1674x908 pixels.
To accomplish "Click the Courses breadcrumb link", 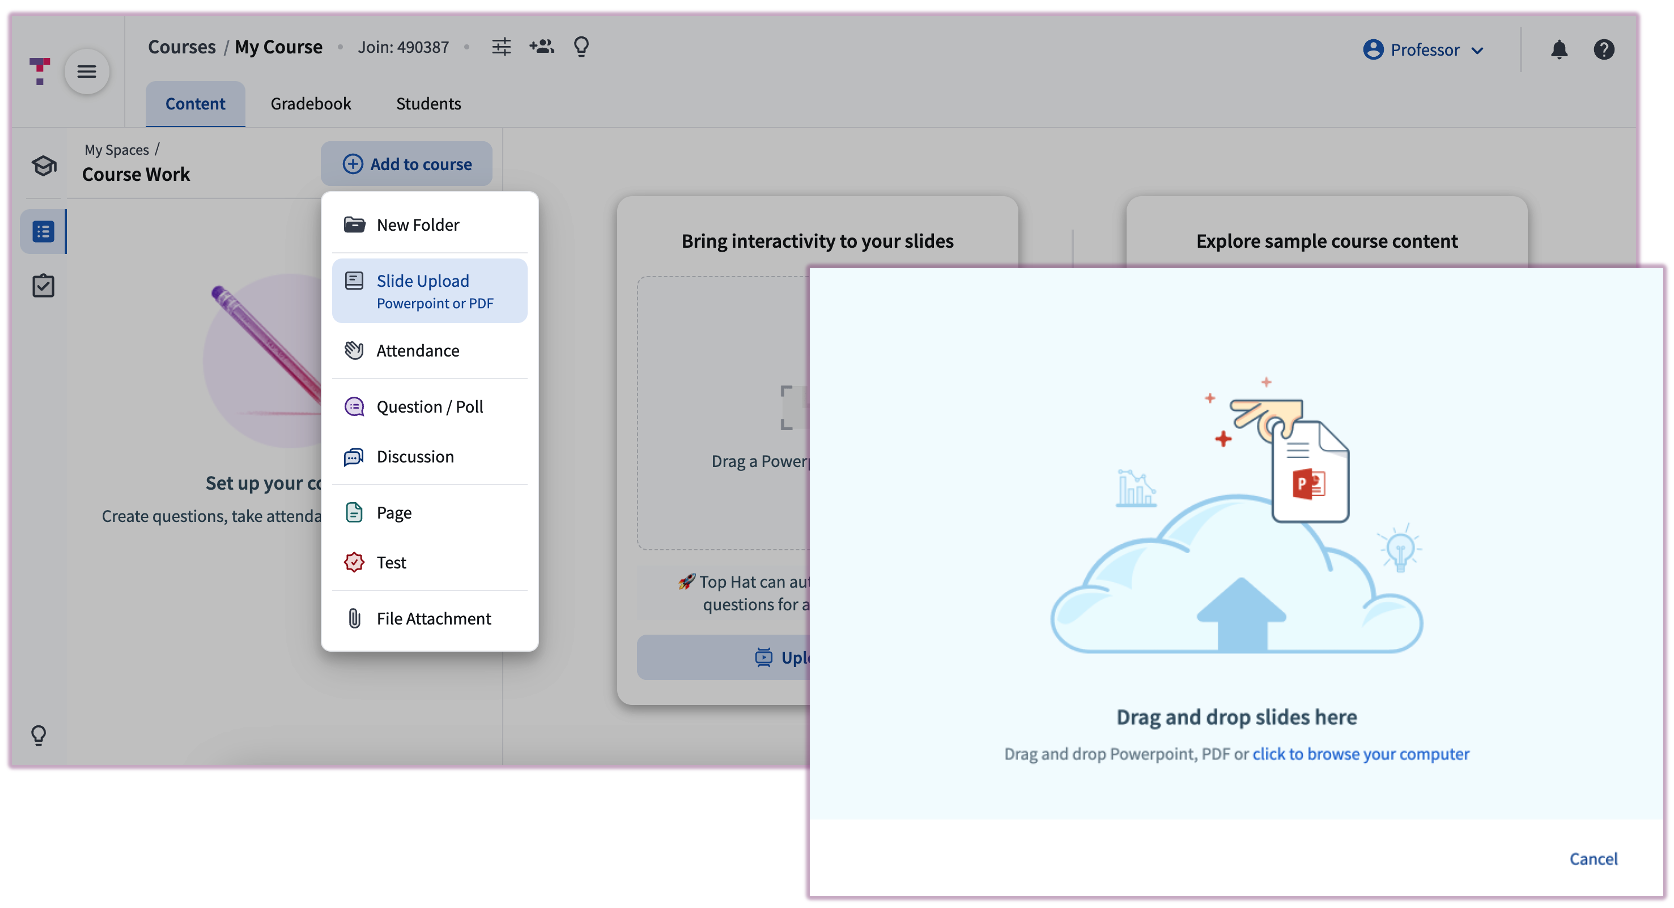I will click(x=181, y=47).
